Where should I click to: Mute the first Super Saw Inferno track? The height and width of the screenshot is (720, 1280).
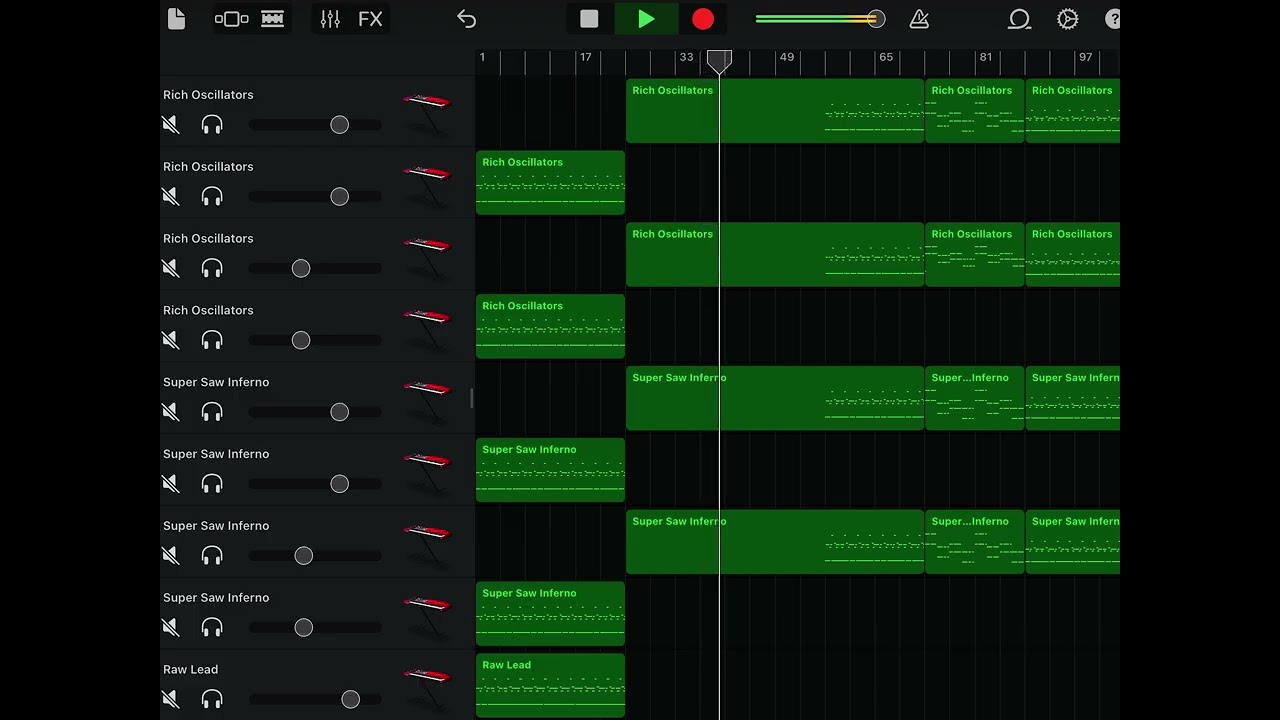[171, 412]
